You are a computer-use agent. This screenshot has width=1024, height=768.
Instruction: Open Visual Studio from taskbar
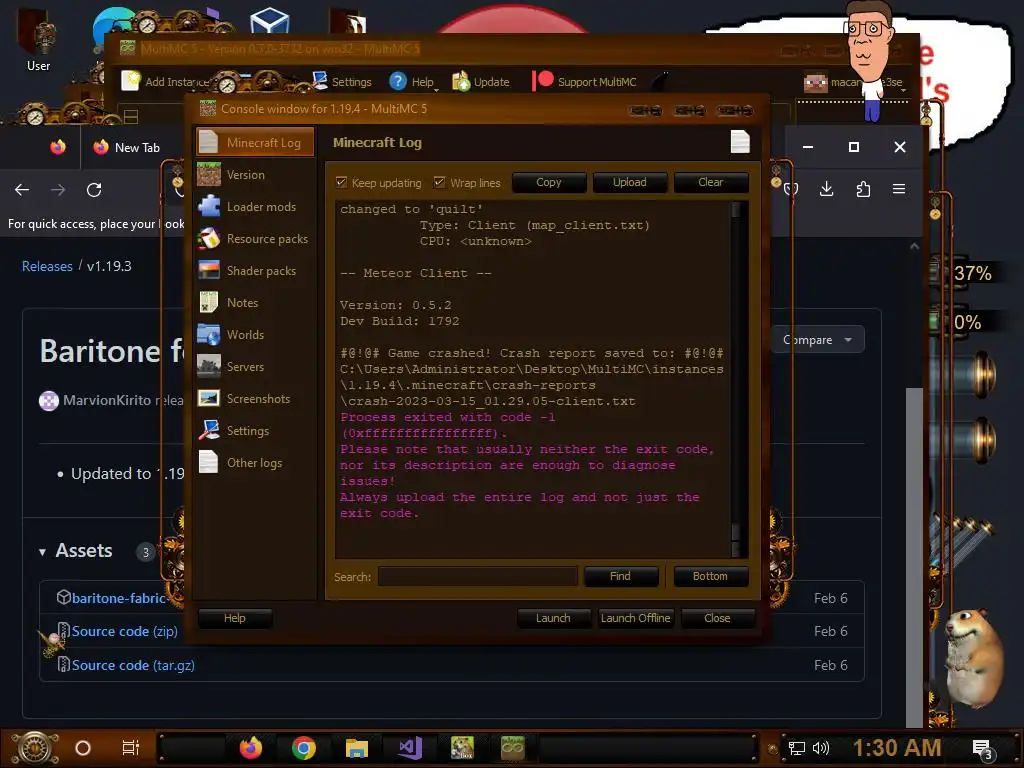pos(409,748)
